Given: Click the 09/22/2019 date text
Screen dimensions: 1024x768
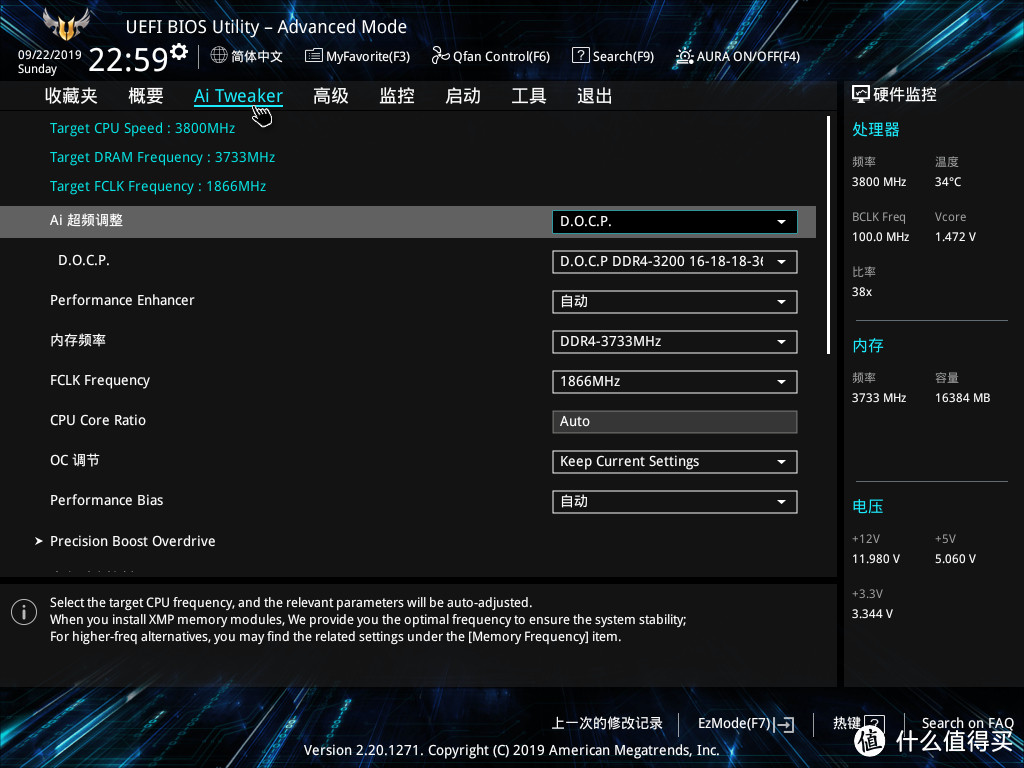Looking at the screenshot, I should (x=50, y=55).
